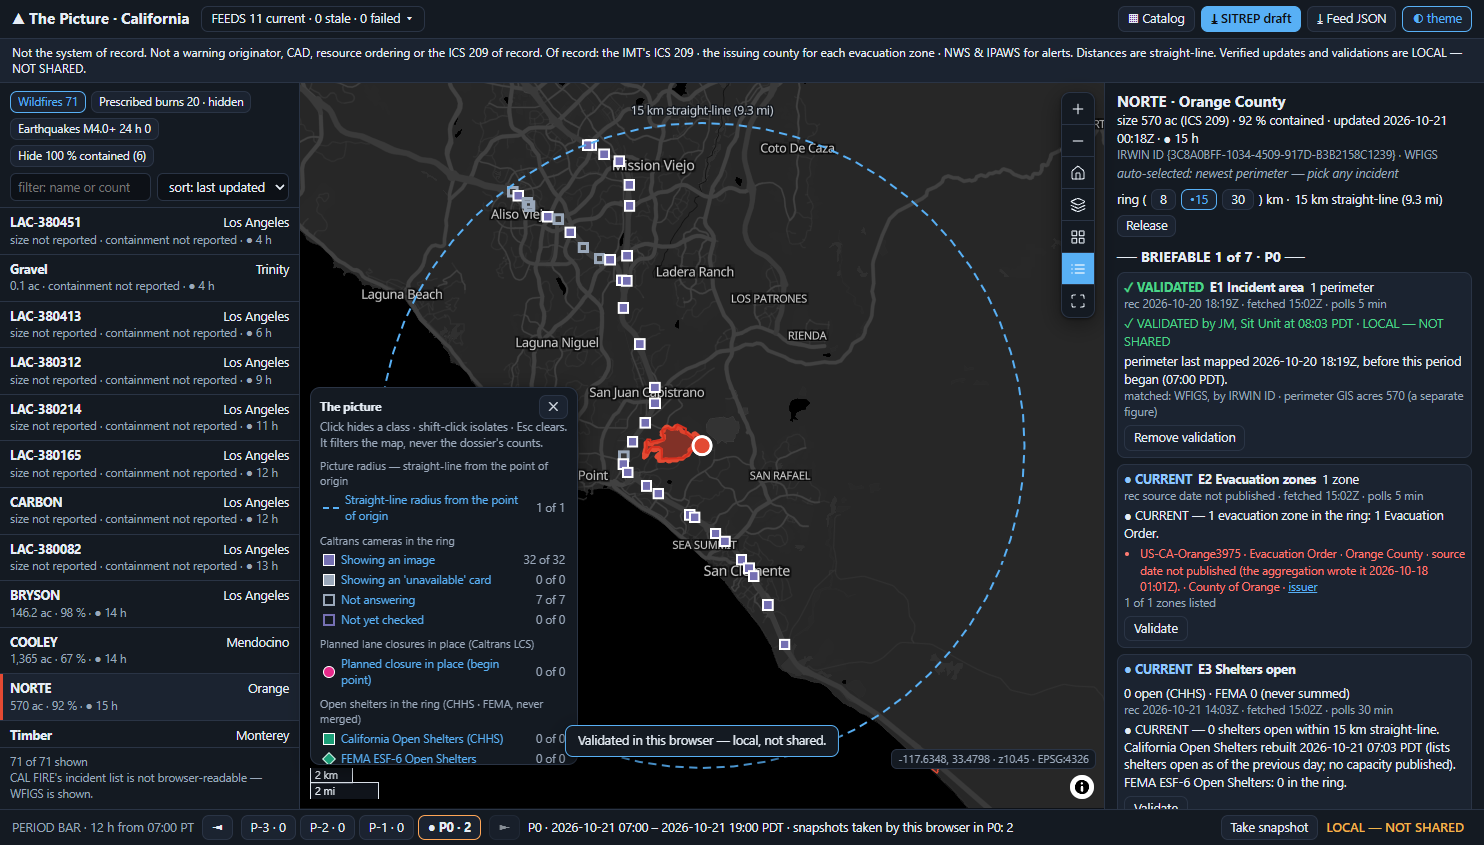
Task: Click the point of origin marker on map
Action: coord(702,445)
